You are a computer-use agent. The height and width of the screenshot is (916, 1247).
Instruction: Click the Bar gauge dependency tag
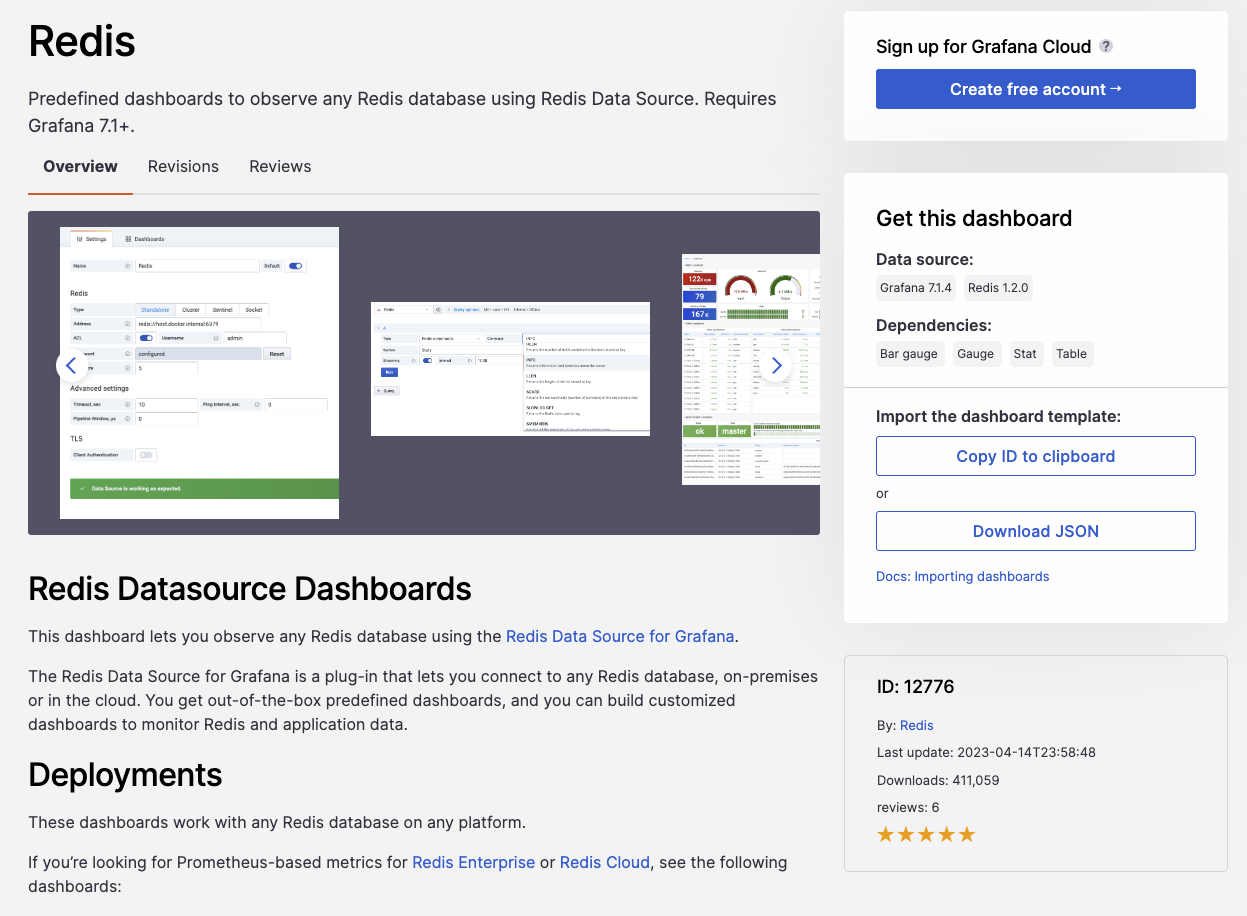909,354
